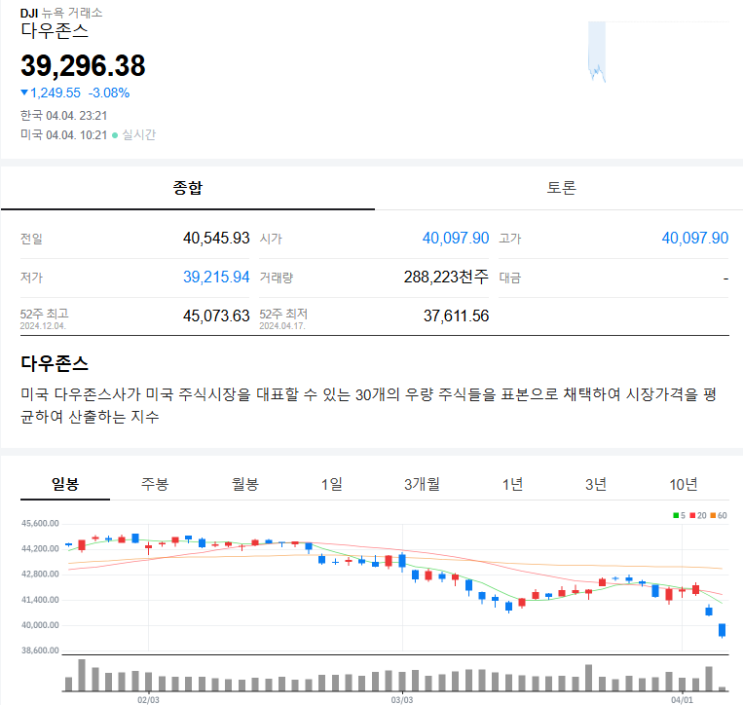Click the 2024.04.17. date under 52주 최저
743x705 pixels.
282,326
